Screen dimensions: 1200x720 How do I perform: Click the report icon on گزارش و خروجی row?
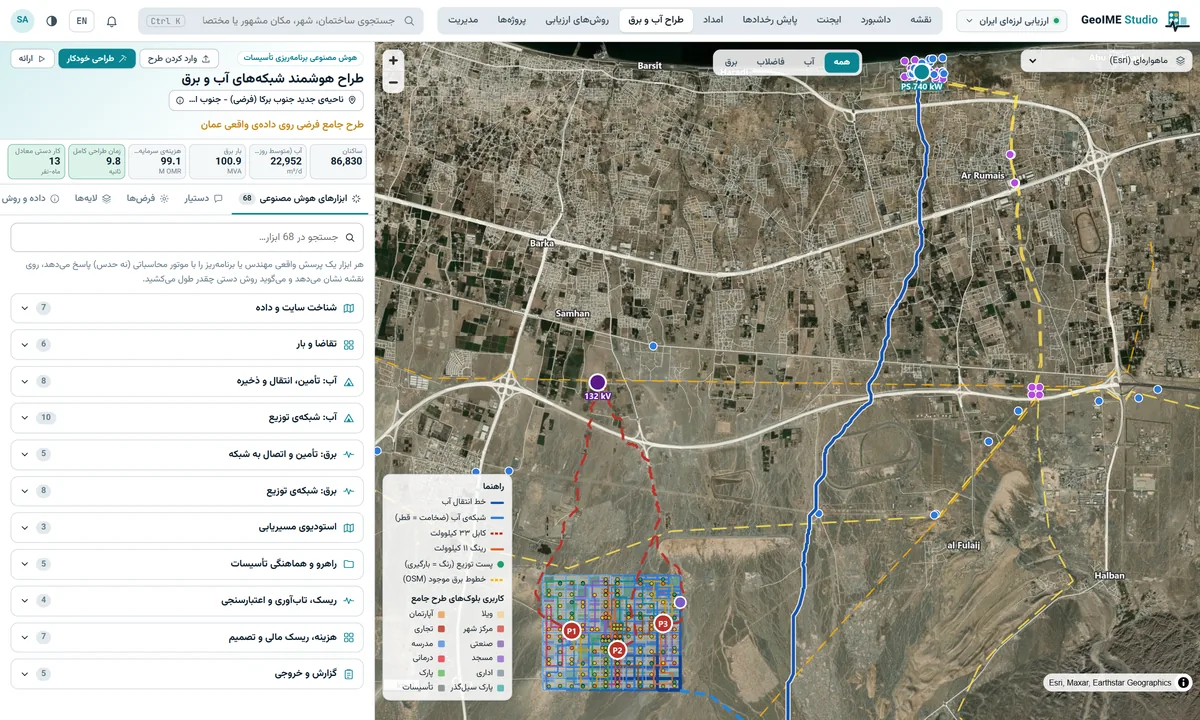click(x=349, y=674)
